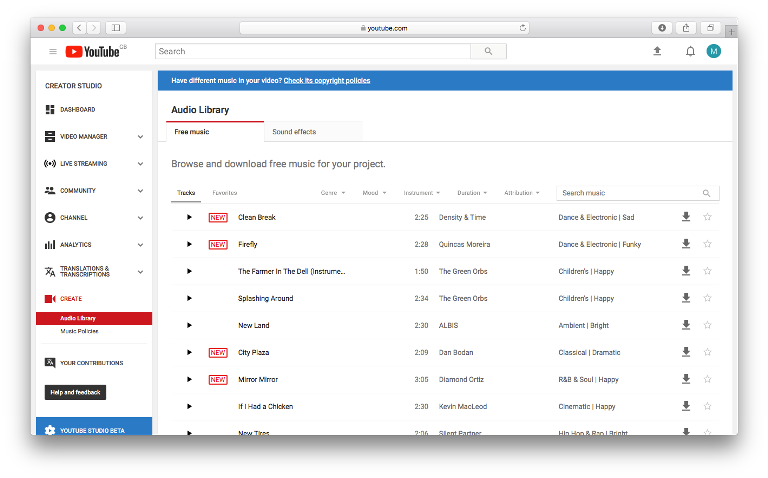Viewport: 768px width, 478px height.
Task: Open the YouTube hamburger guide menu
Action: pos(53,51)
